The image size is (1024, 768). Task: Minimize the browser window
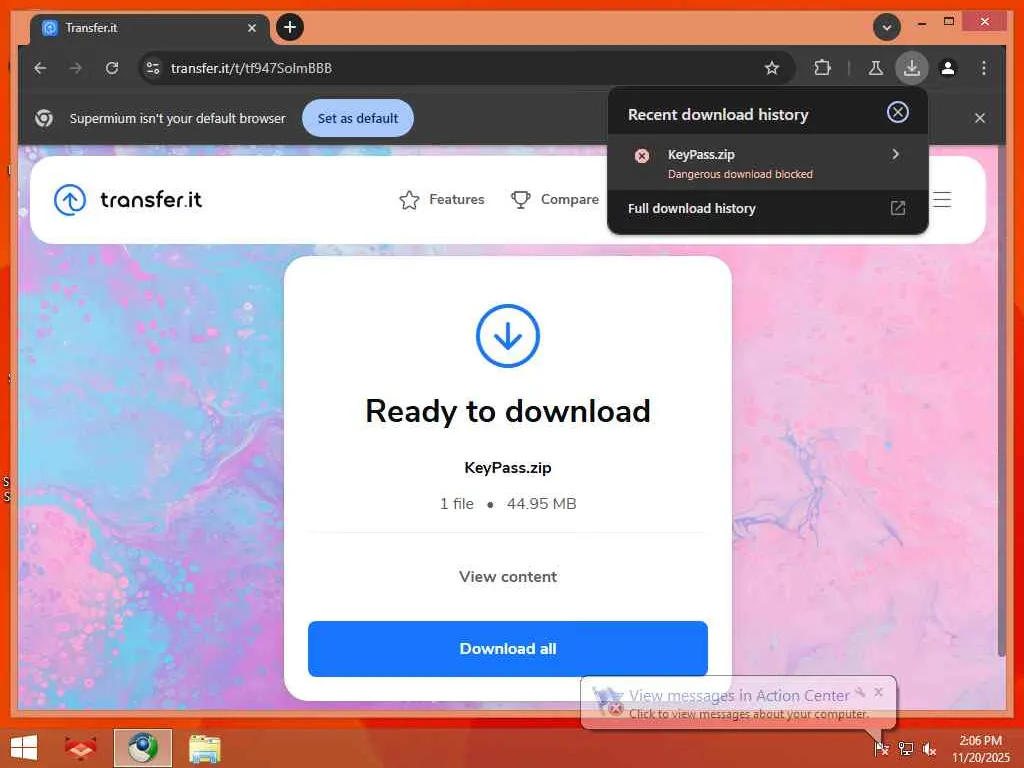921,23
